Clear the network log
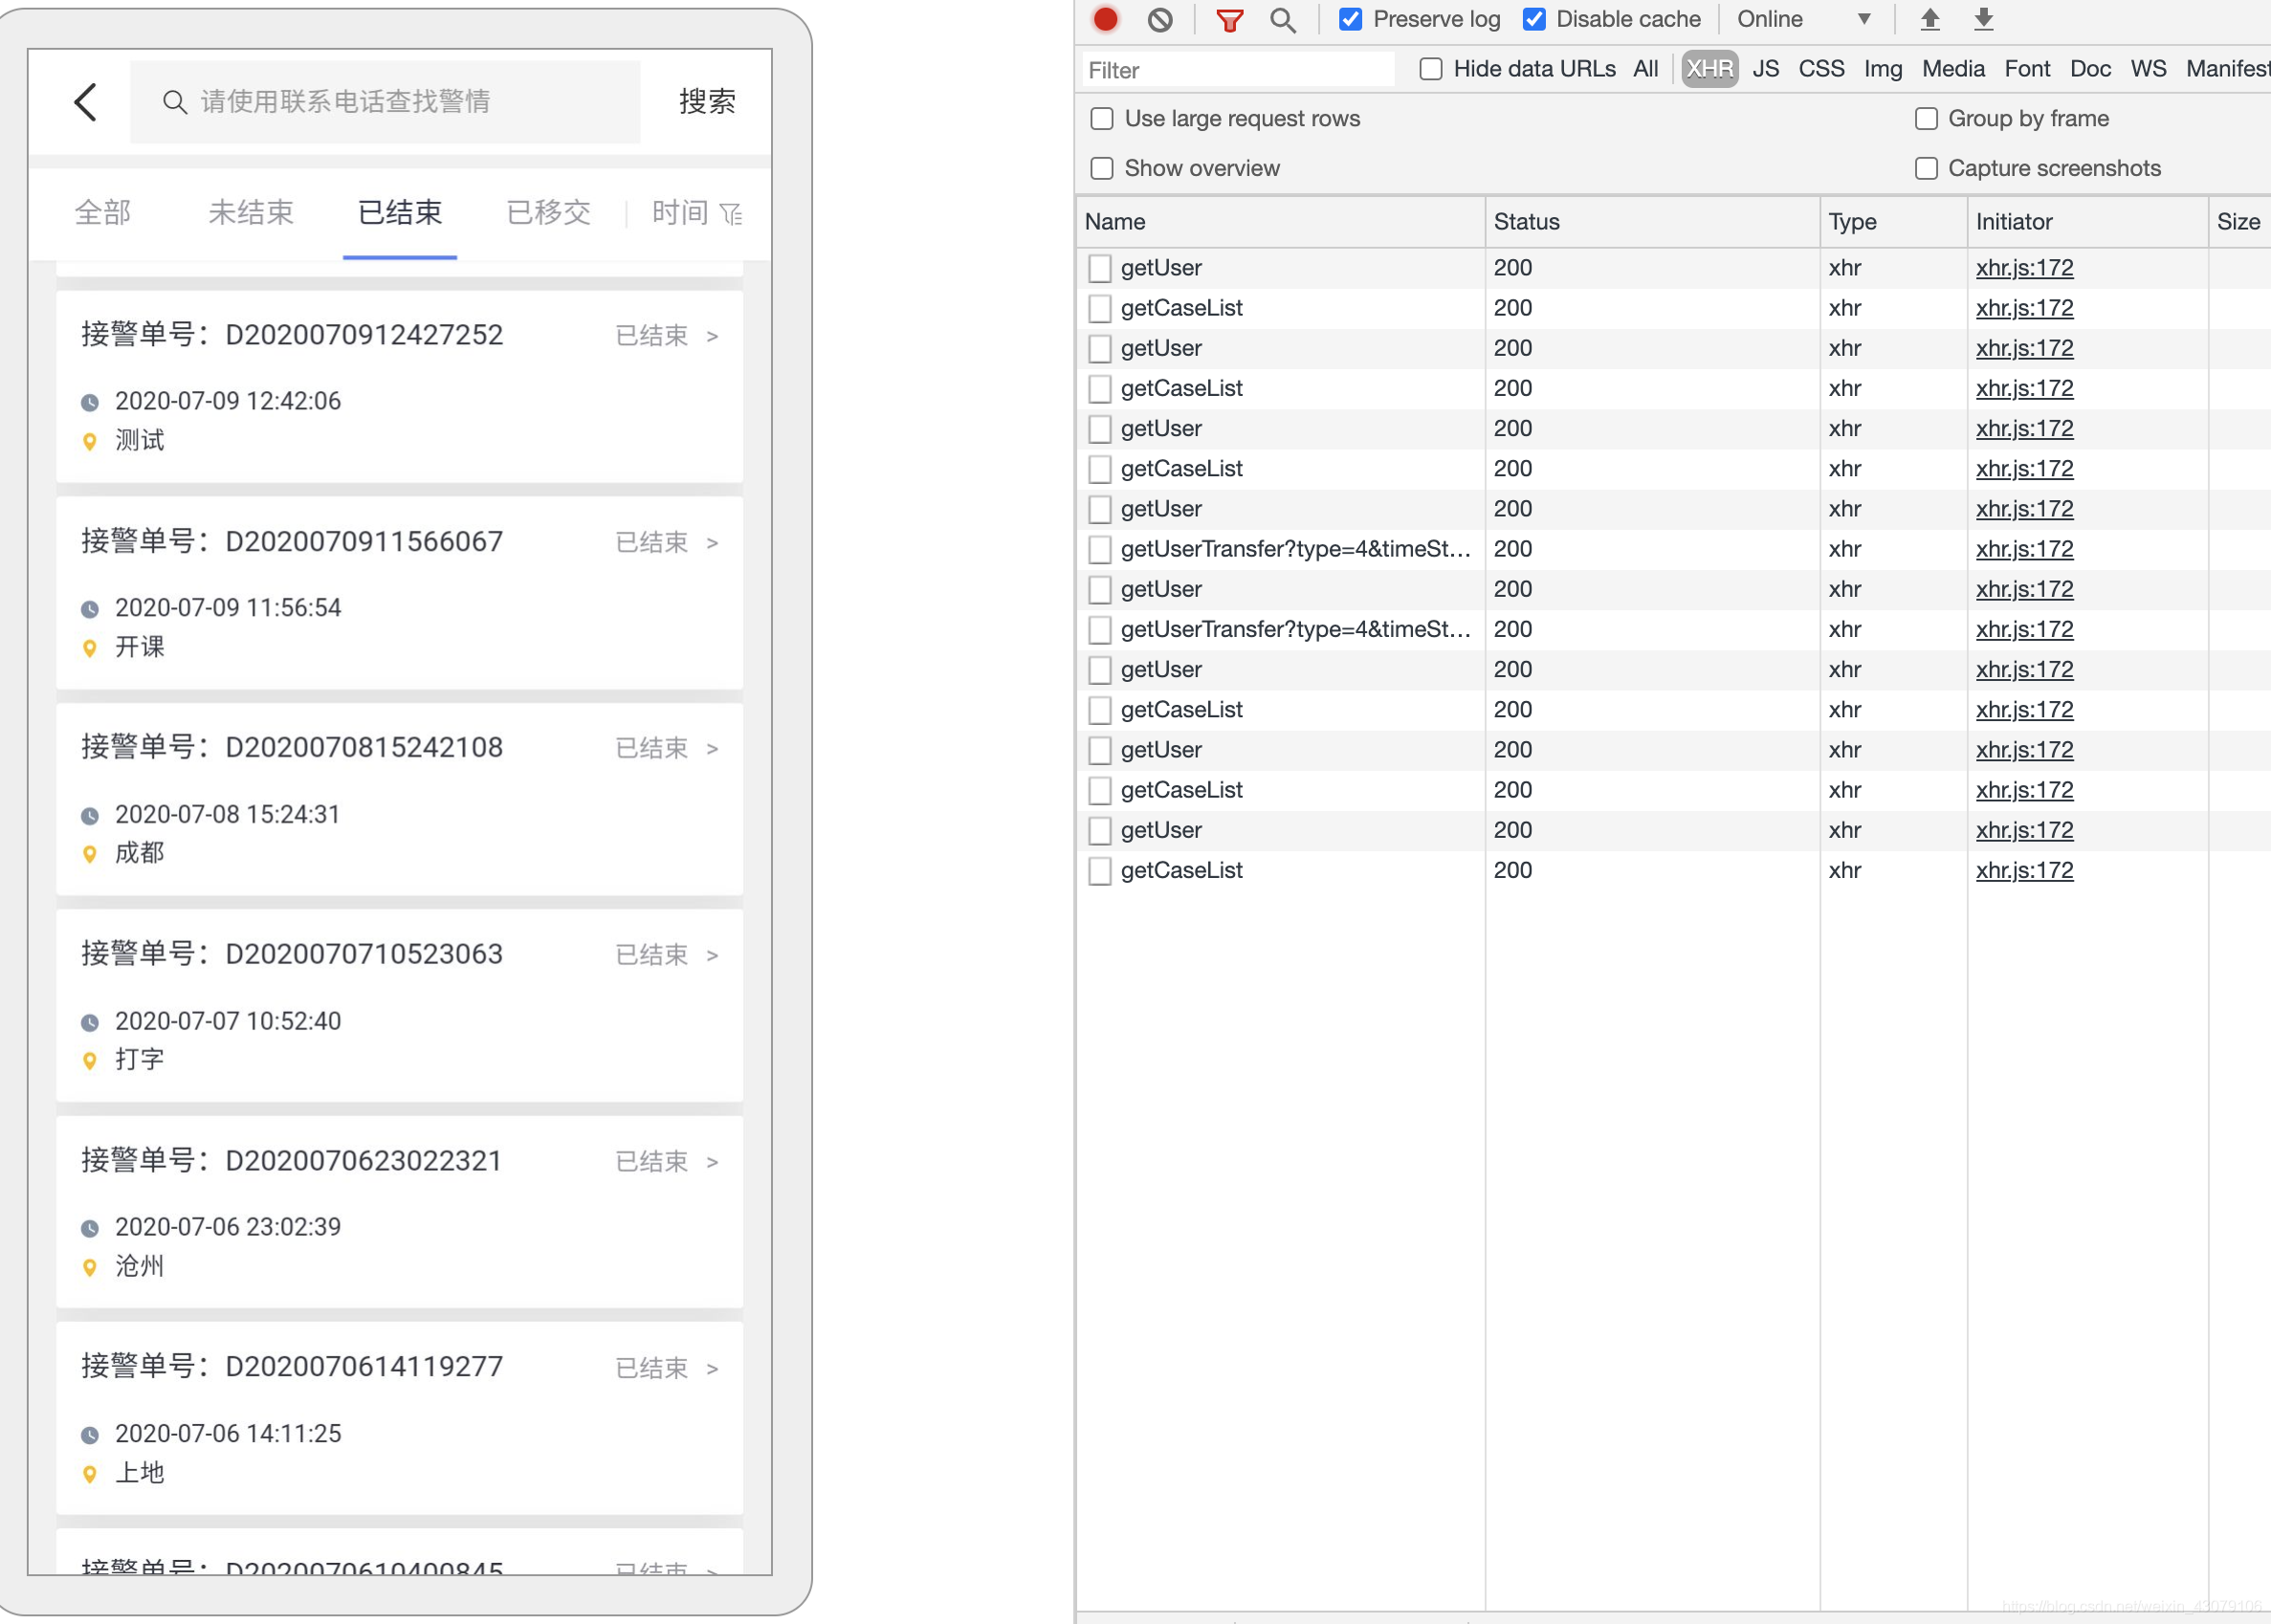The height and width of the screenshot is (1624, 2271). [x=1160, y=19]
